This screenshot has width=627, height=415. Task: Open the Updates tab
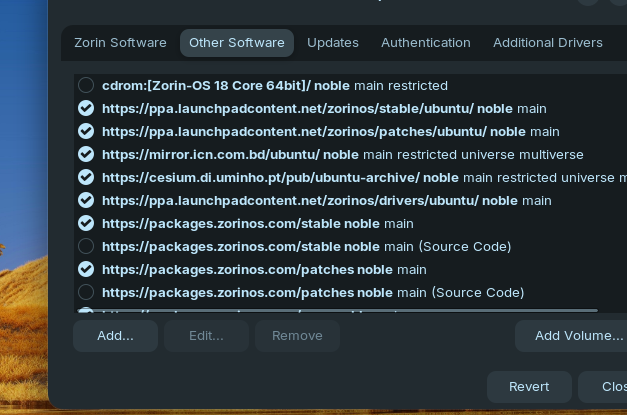[x=333, y=43]
